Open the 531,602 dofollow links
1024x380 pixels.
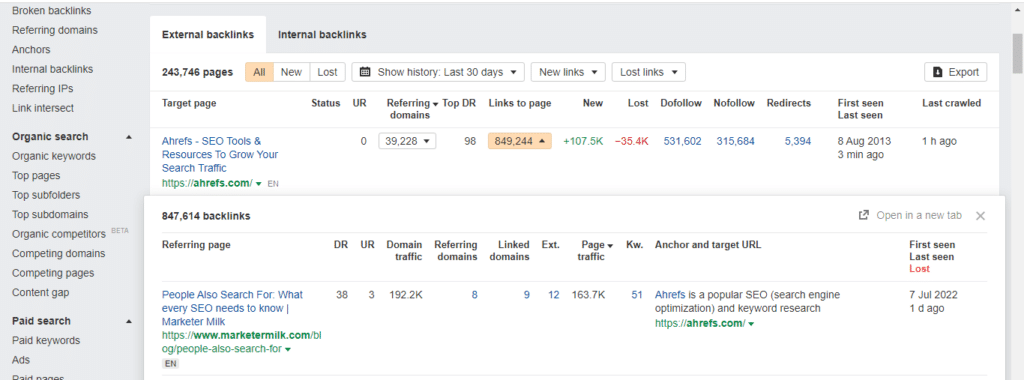pyautogui.click(x=682, y=141)
